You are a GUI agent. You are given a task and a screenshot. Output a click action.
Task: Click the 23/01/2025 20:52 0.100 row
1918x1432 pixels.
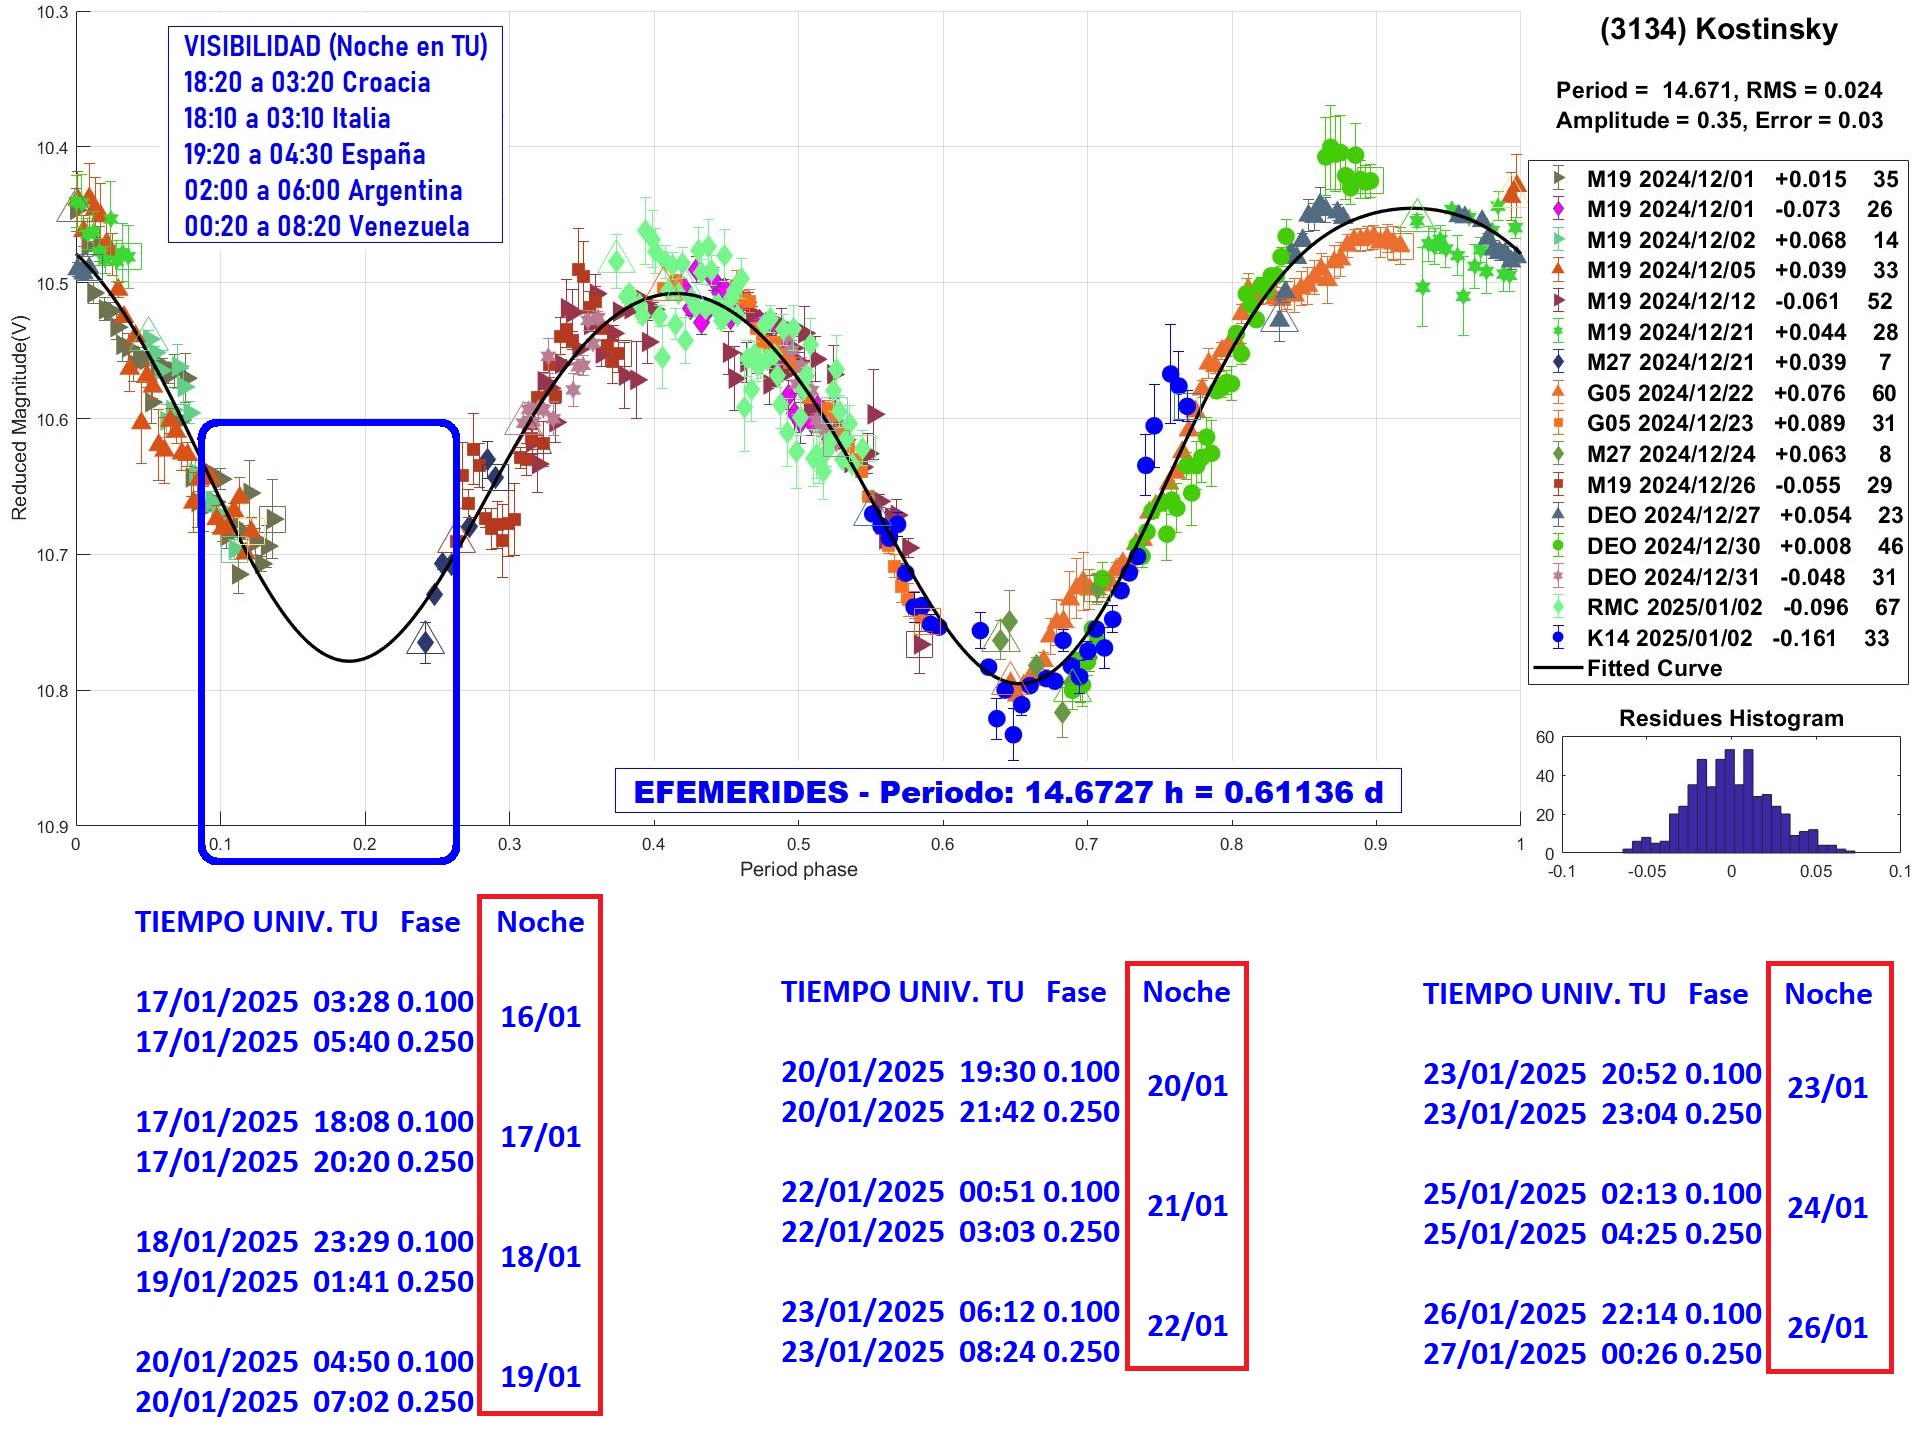coord(1593,1073)
